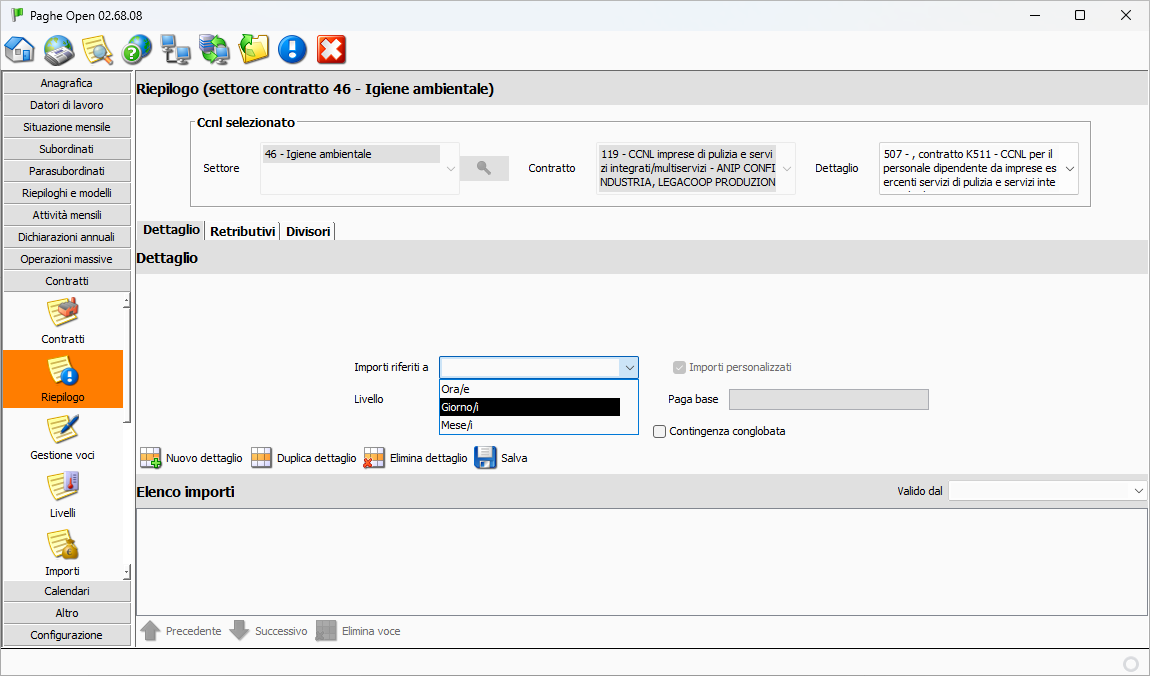
Task: Switch to the Retributivi tab
Action: click(x=243, y=231)
